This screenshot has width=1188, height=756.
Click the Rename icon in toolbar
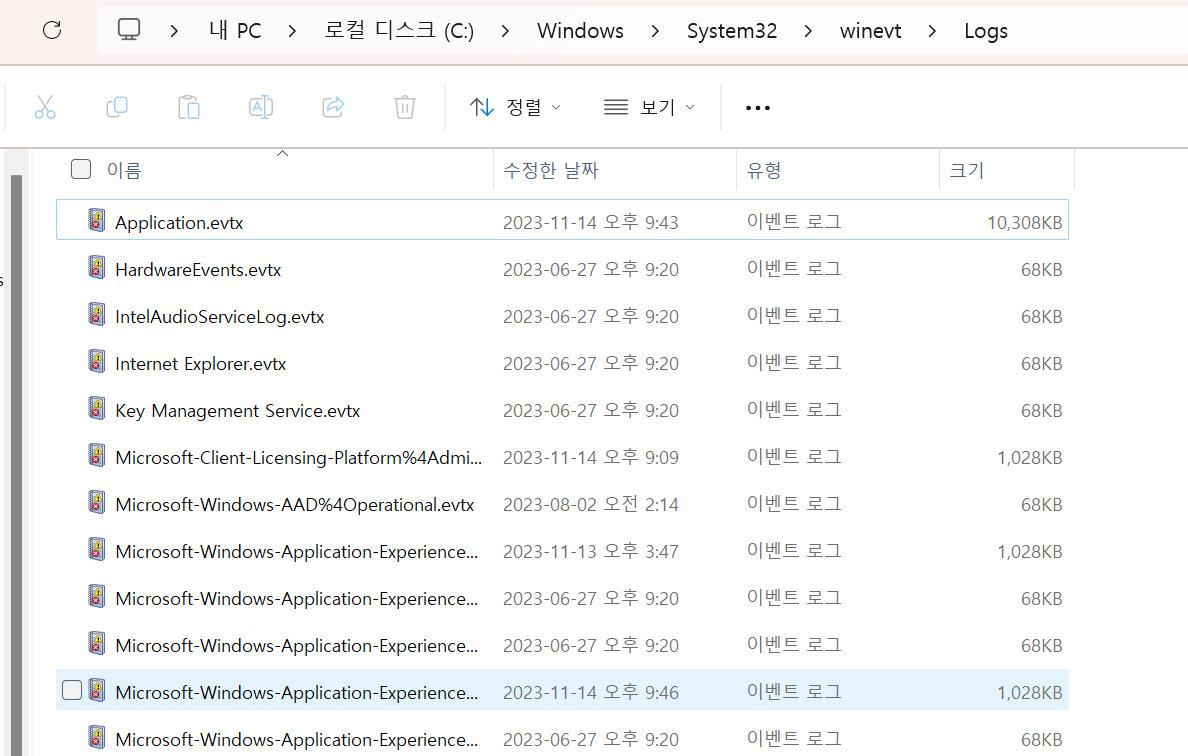click(x=261, y=108)
